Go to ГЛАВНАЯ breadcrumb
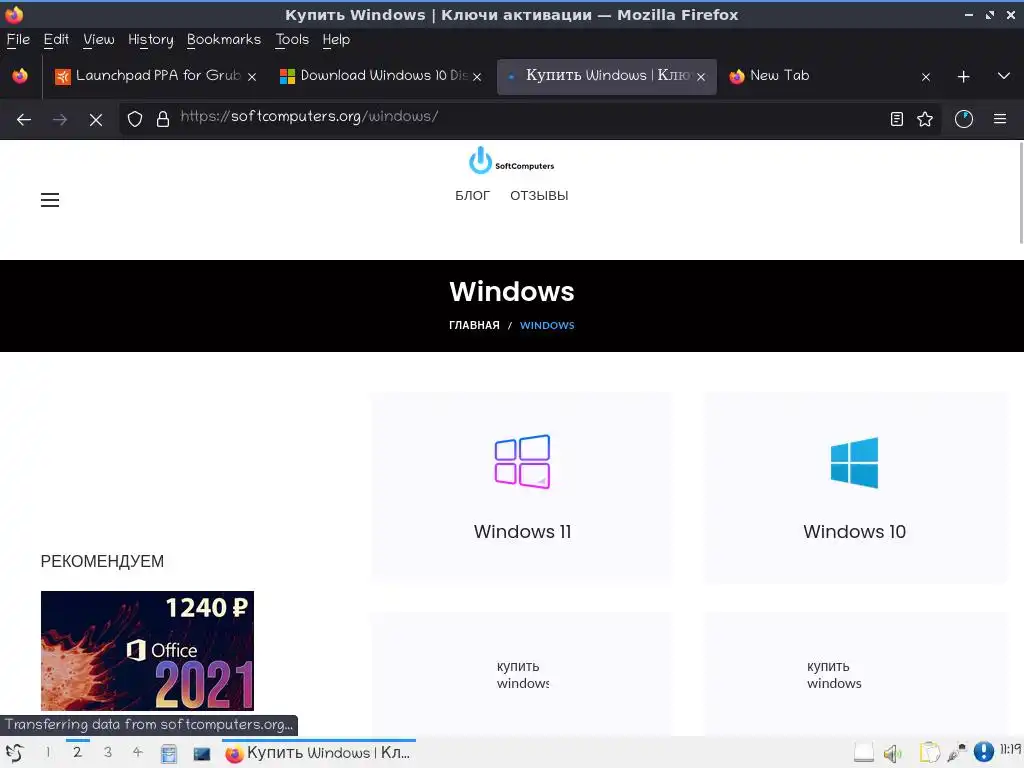The width and height of the screenshot is (1024, 768). tap(474, 325)
